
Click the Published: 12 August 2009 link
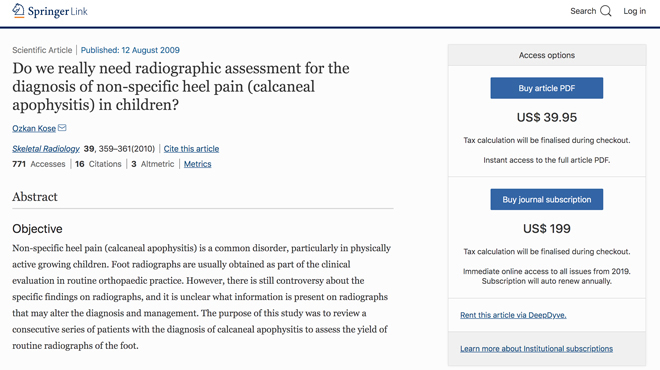(x=130, y=50)
